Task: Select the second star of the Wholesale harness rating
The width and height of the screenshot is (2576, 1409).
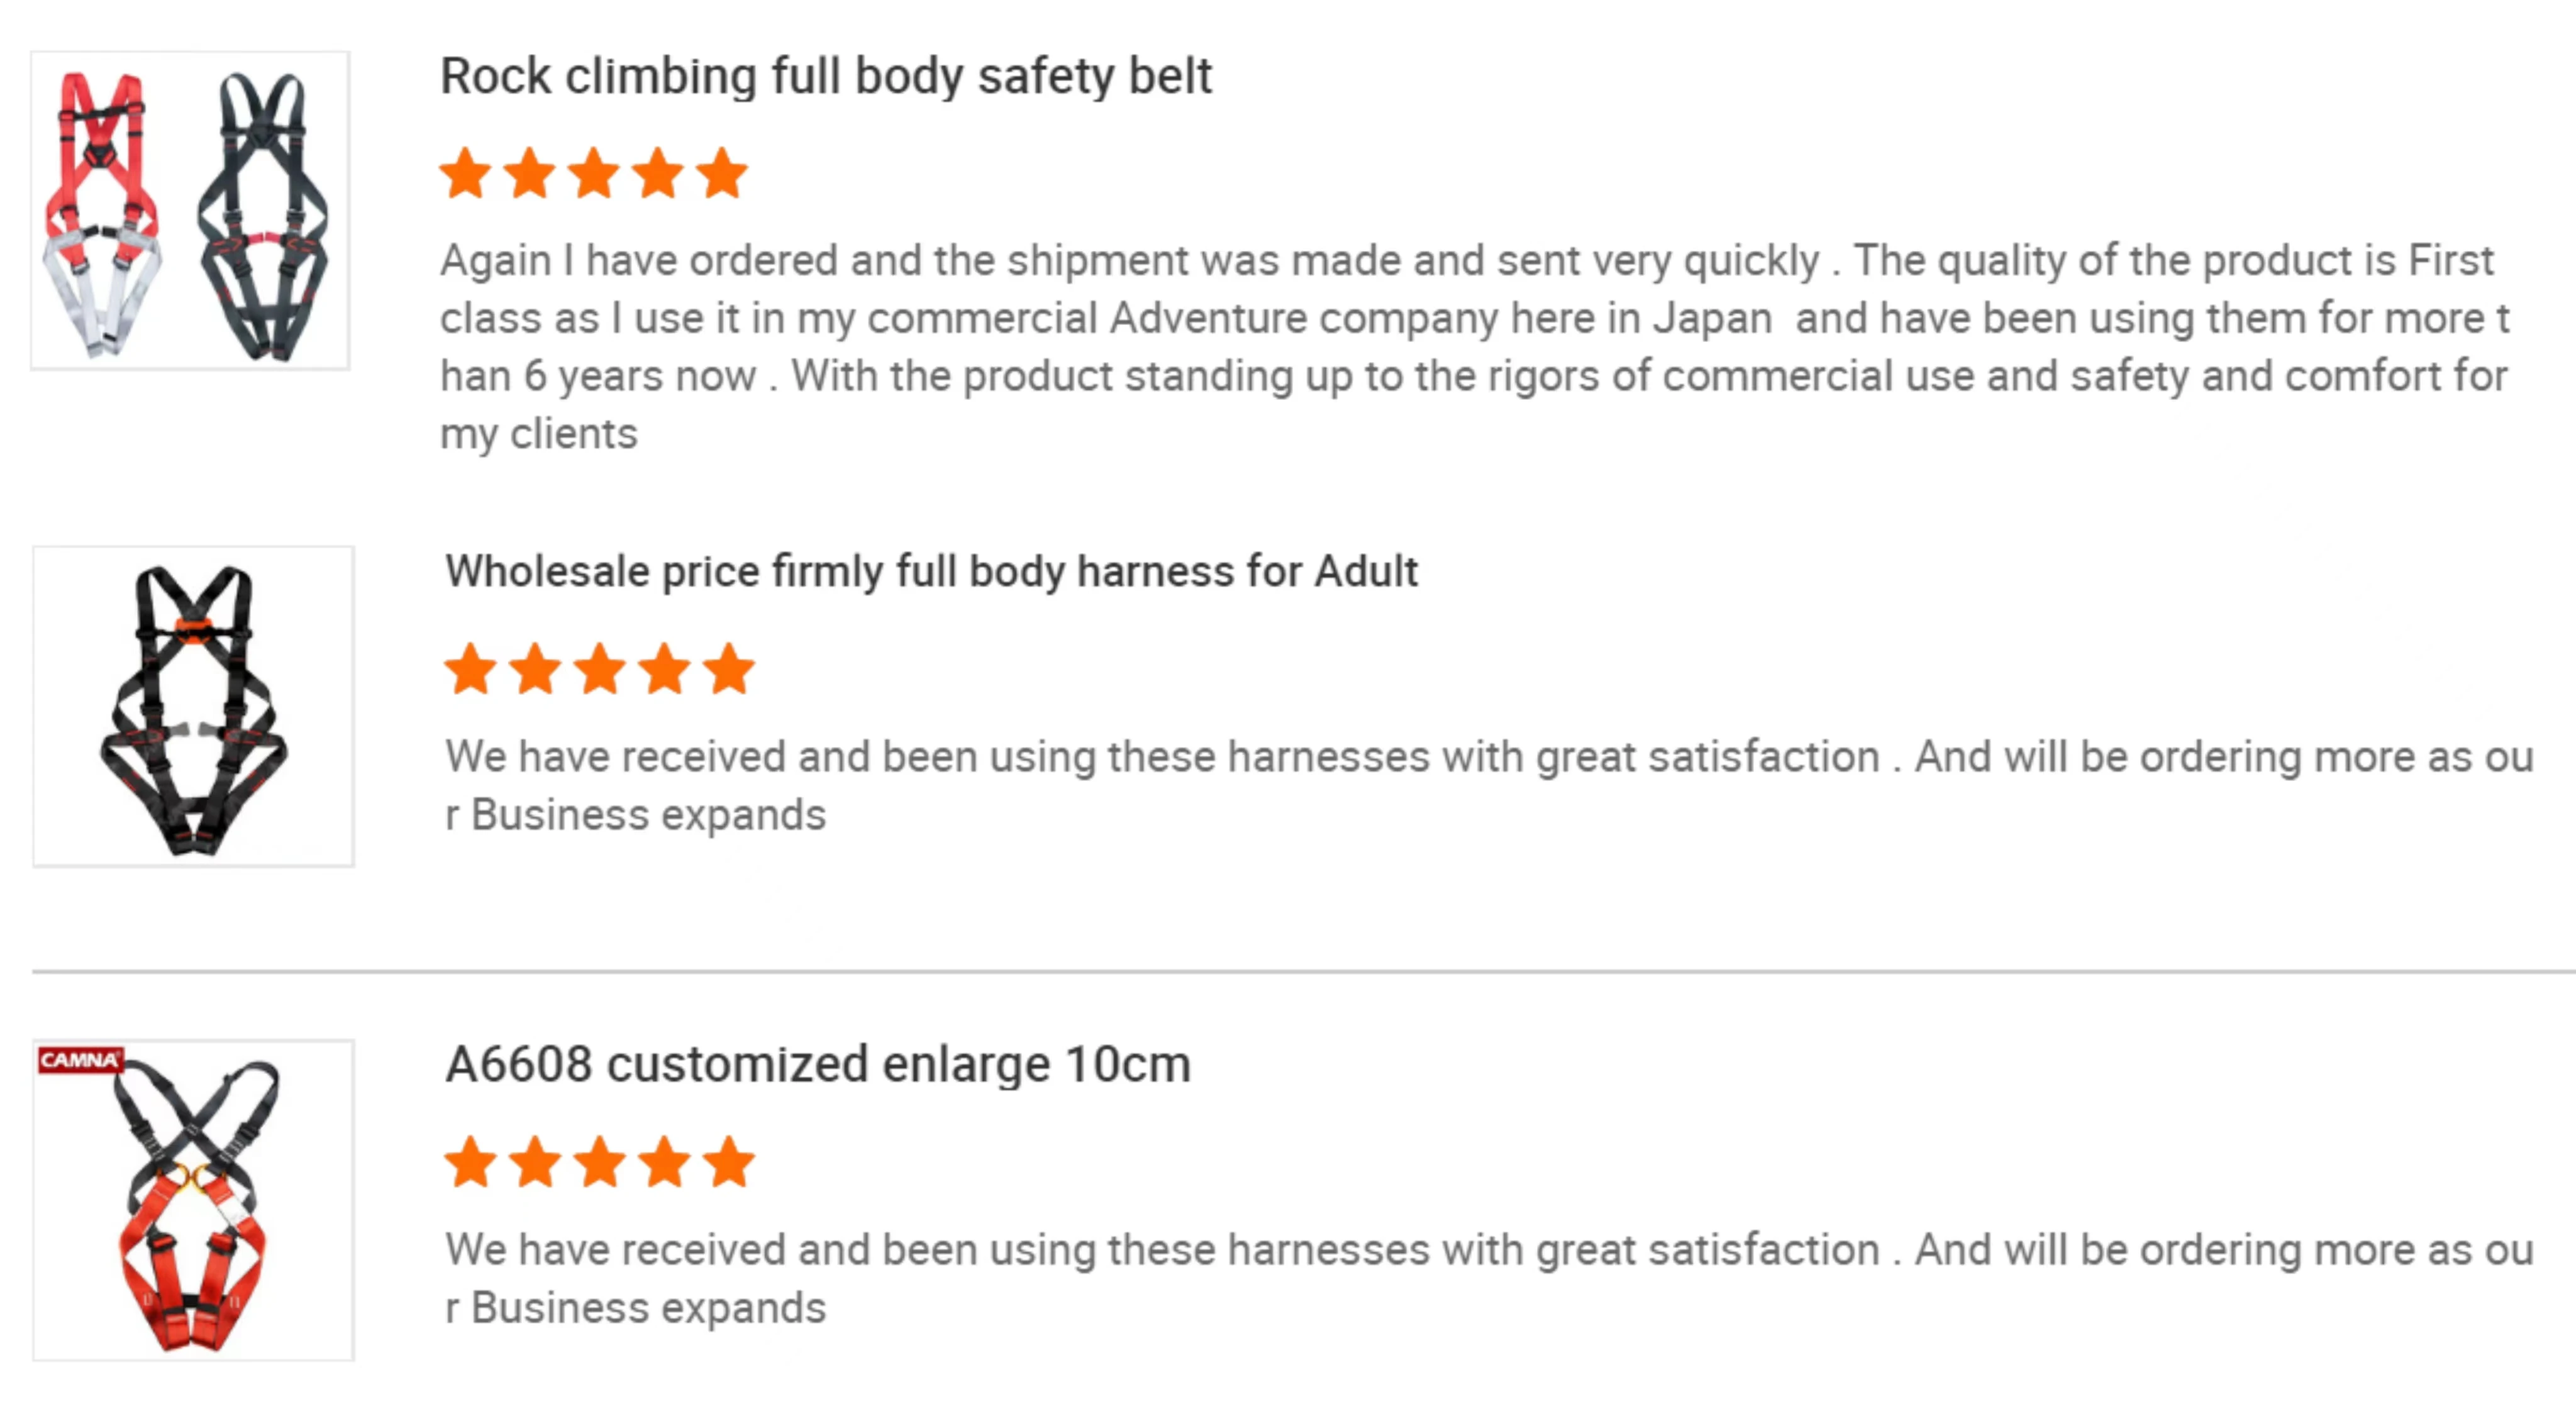Action: click(x=535, y=669)
